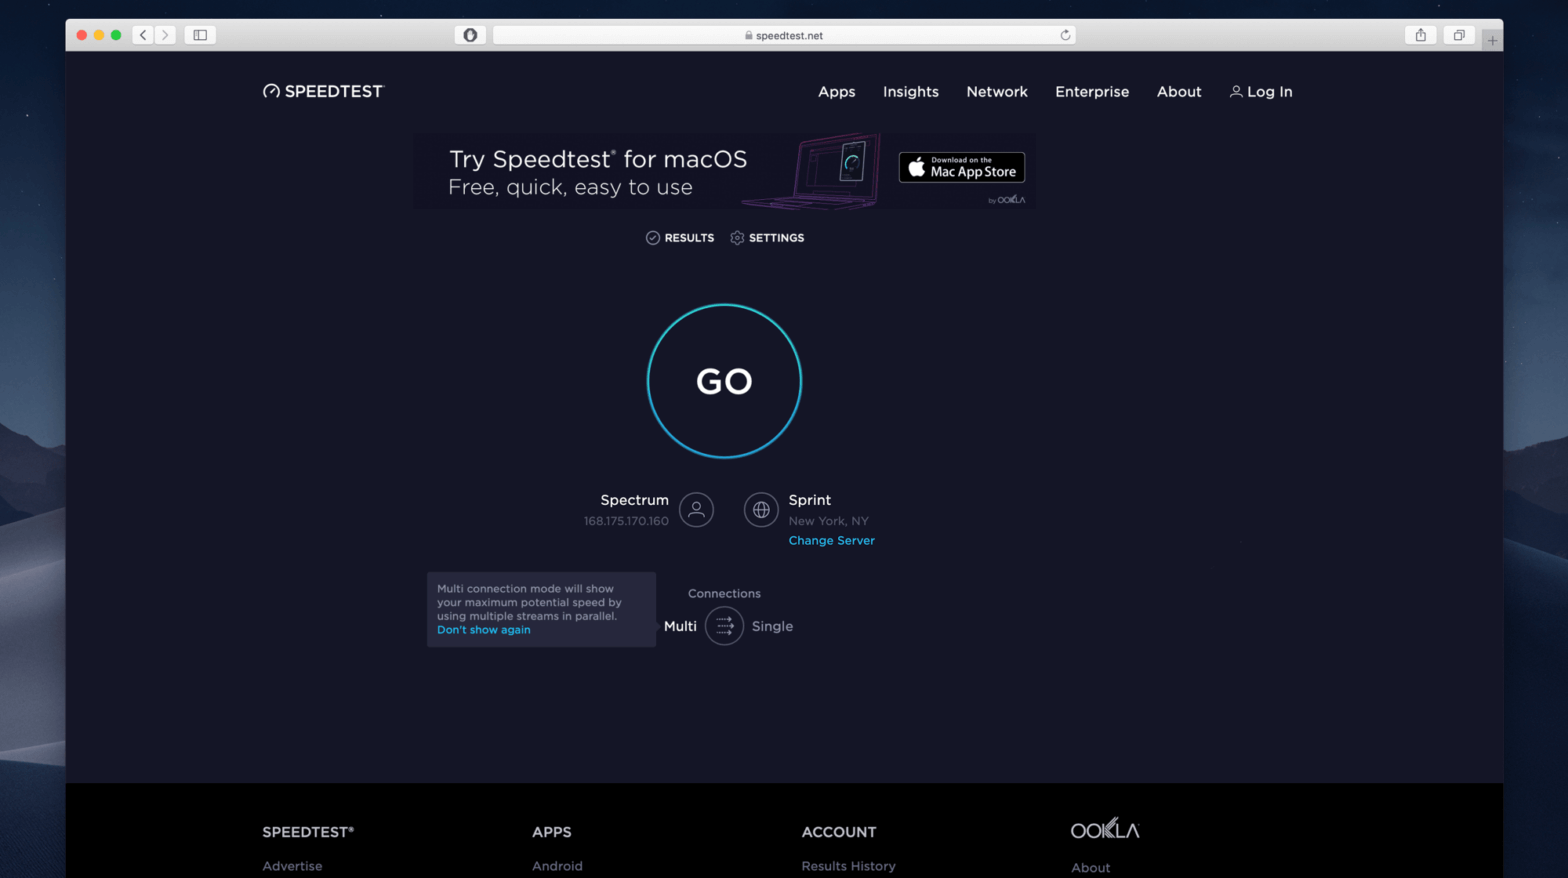Toggle the Multi/Single connections switch
Screen dimensions: 1568x878
(x=724, y=626)
